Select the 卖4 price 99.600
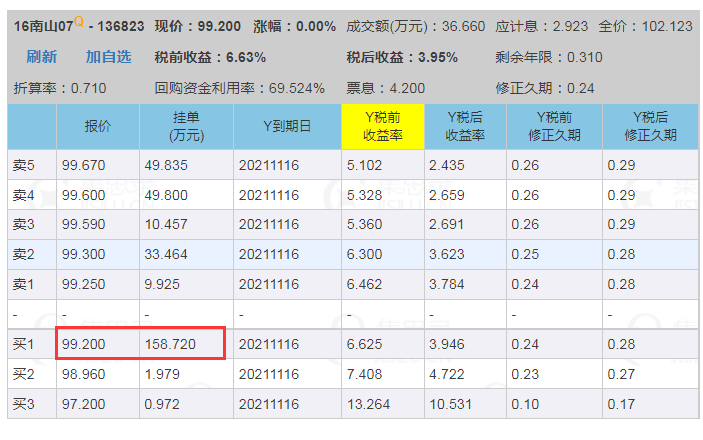The height and width of the screenshot is (440, 703). click(x=83, y=195)
